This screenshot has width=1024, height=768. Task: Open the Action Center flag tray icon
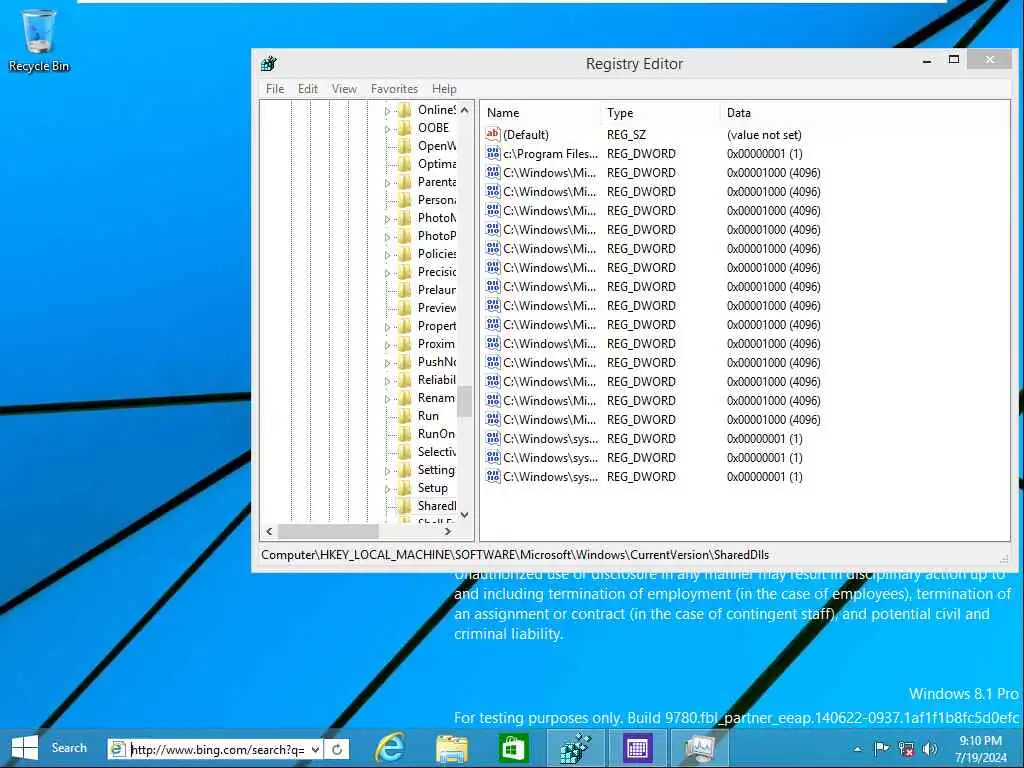[x=881, y=749]
